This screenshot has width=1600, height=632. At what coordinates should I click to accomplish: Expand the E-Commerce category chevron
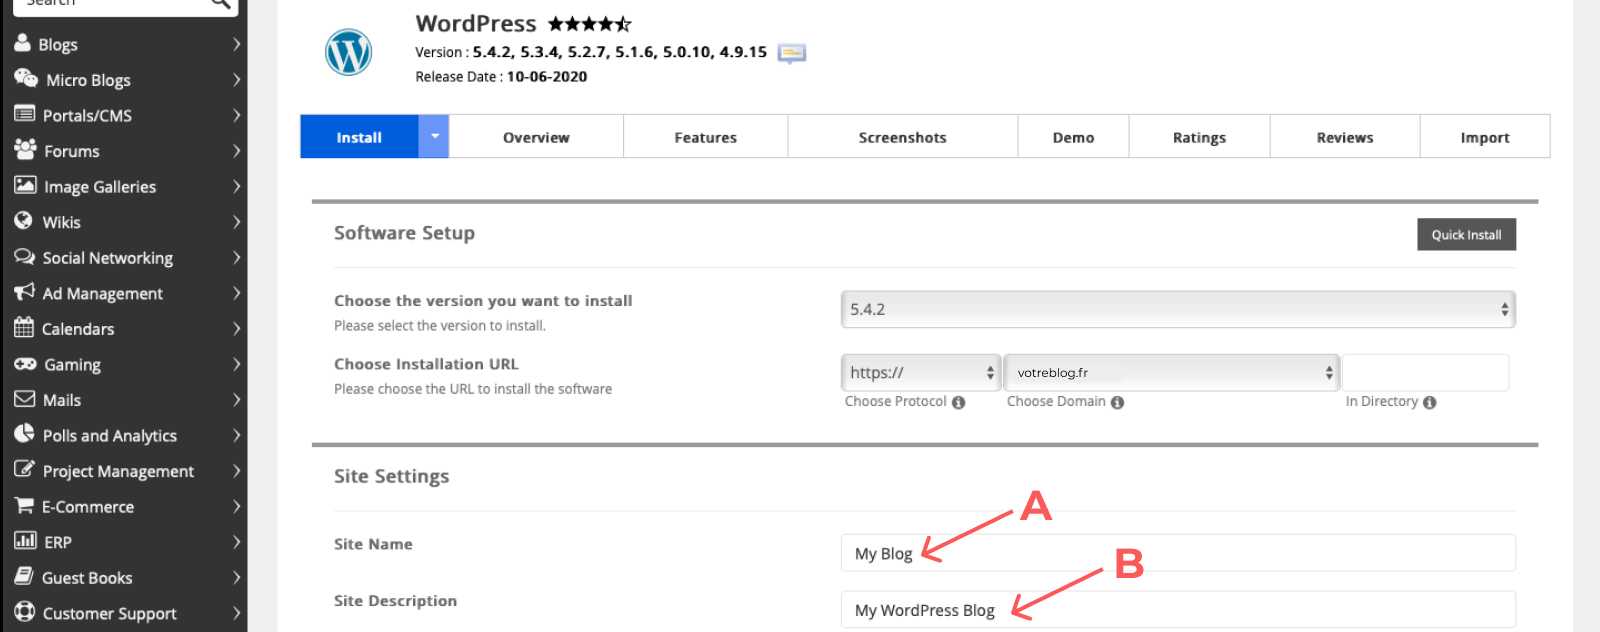[236, 506]
